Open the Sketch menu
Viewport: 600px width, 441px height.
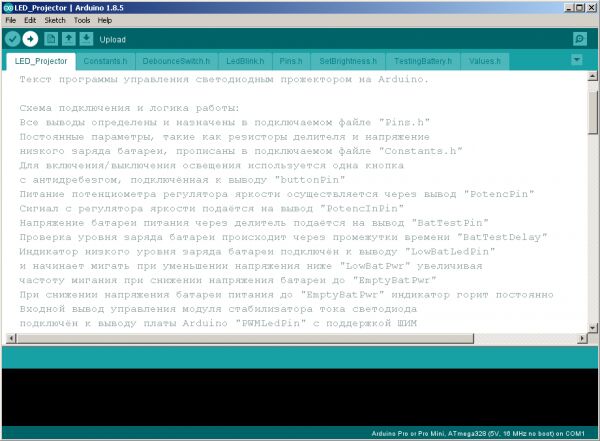(55, 20)
